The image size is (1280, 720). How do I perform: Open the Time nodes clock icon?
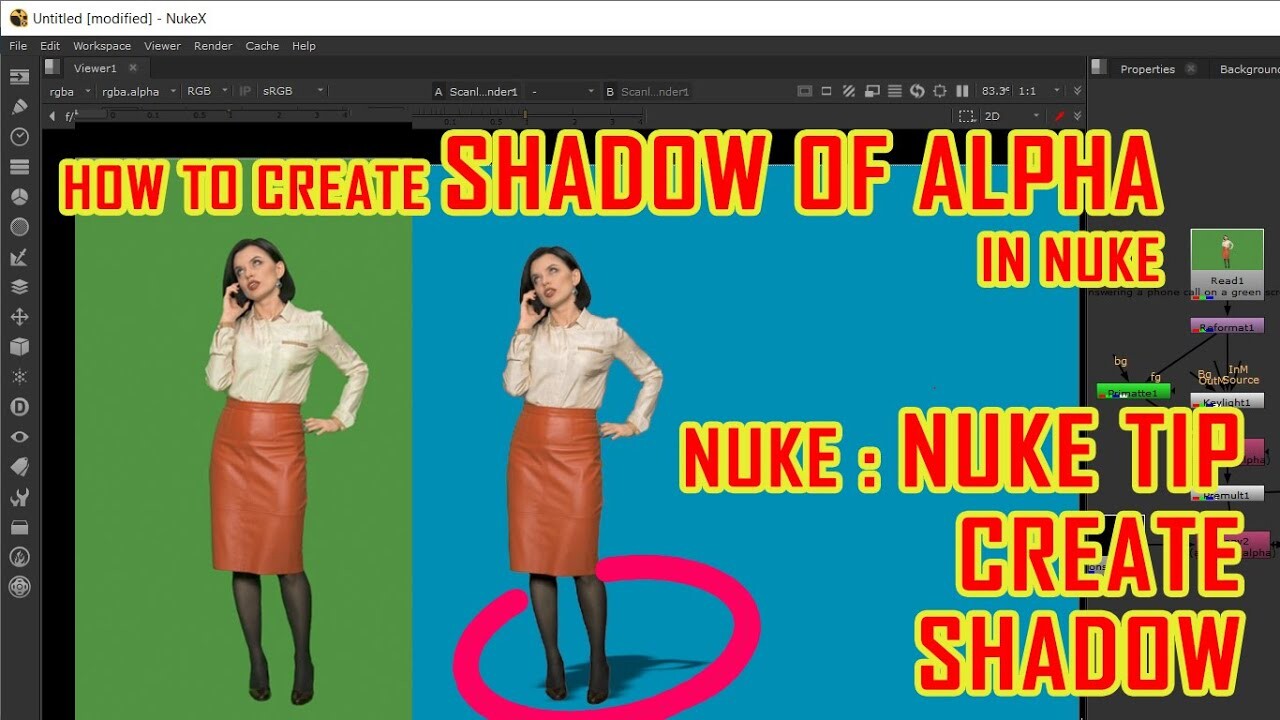(x=19, y=136)
